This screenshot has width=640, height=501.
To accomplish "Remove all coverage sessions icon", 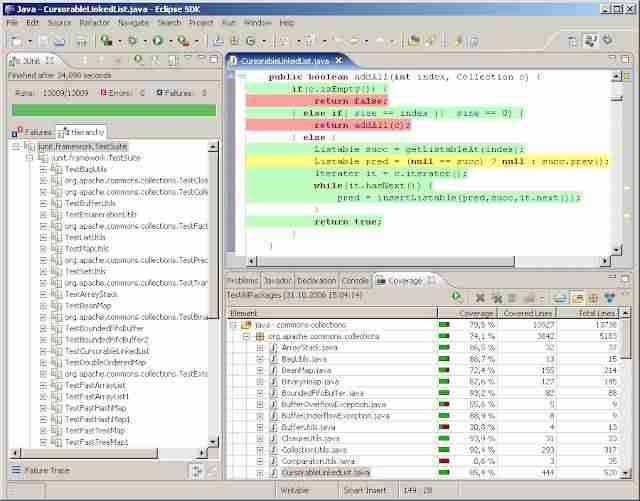I will click(498, 299).
